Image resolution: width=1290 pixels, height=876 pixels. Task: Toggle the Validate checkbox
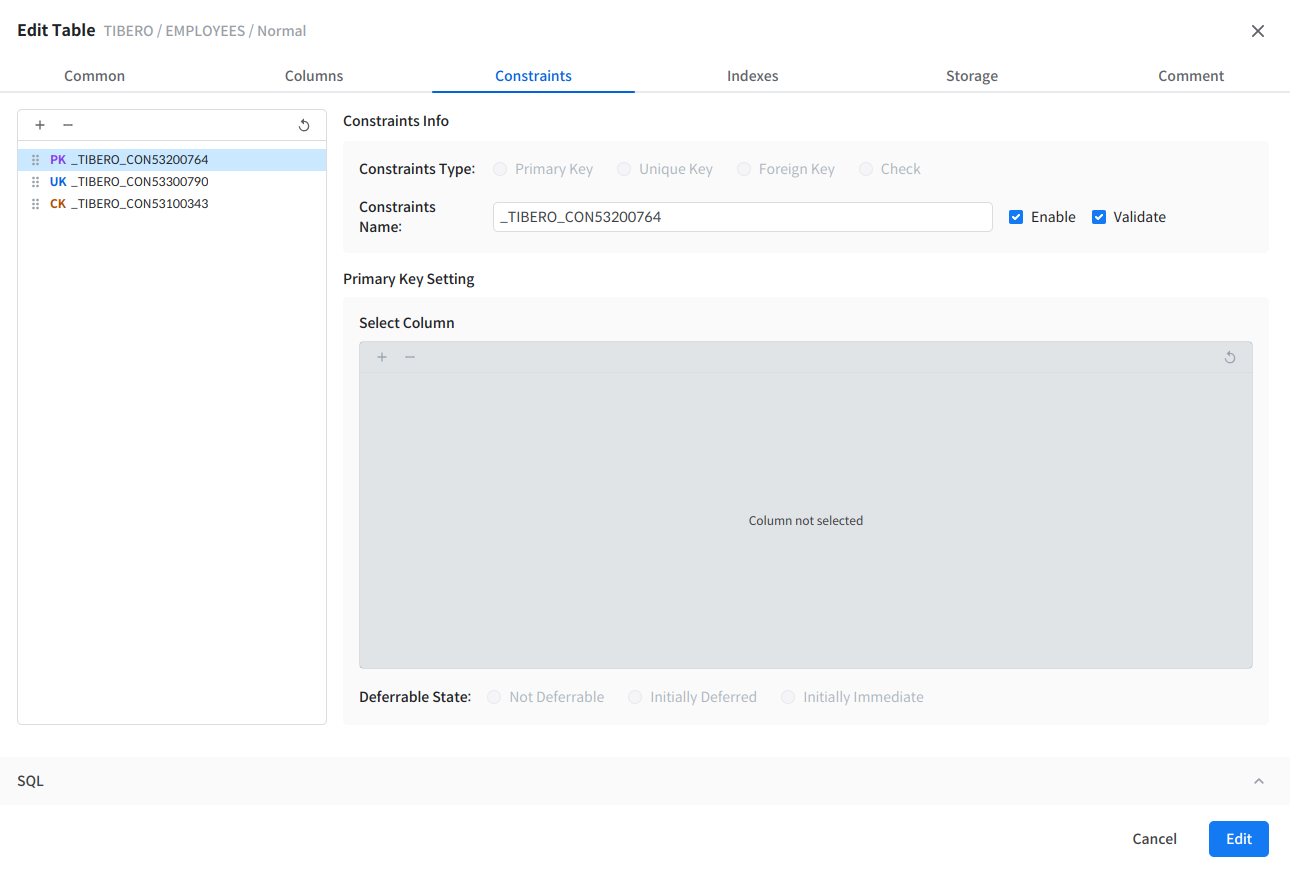(1099, 217)
